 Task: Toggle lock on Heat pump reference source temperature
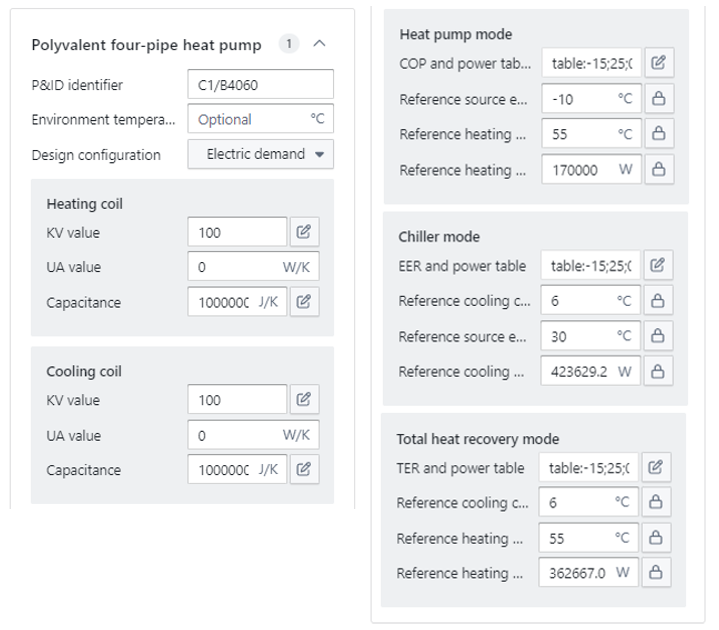[658, 99]
